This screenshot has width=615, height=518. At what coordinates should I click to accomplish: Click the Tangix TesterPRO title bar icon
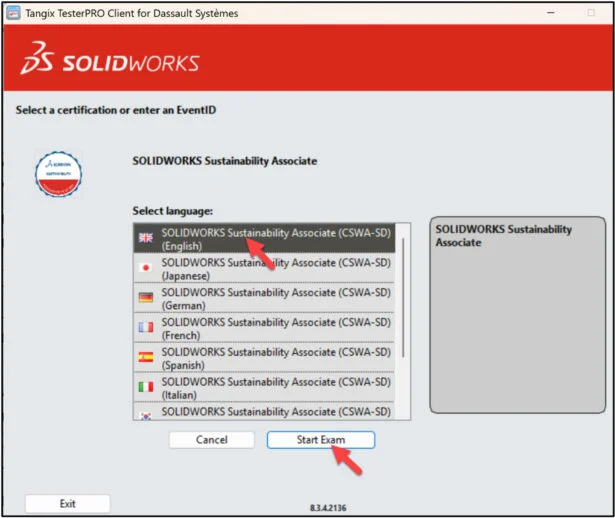click(x=14, y=13)
